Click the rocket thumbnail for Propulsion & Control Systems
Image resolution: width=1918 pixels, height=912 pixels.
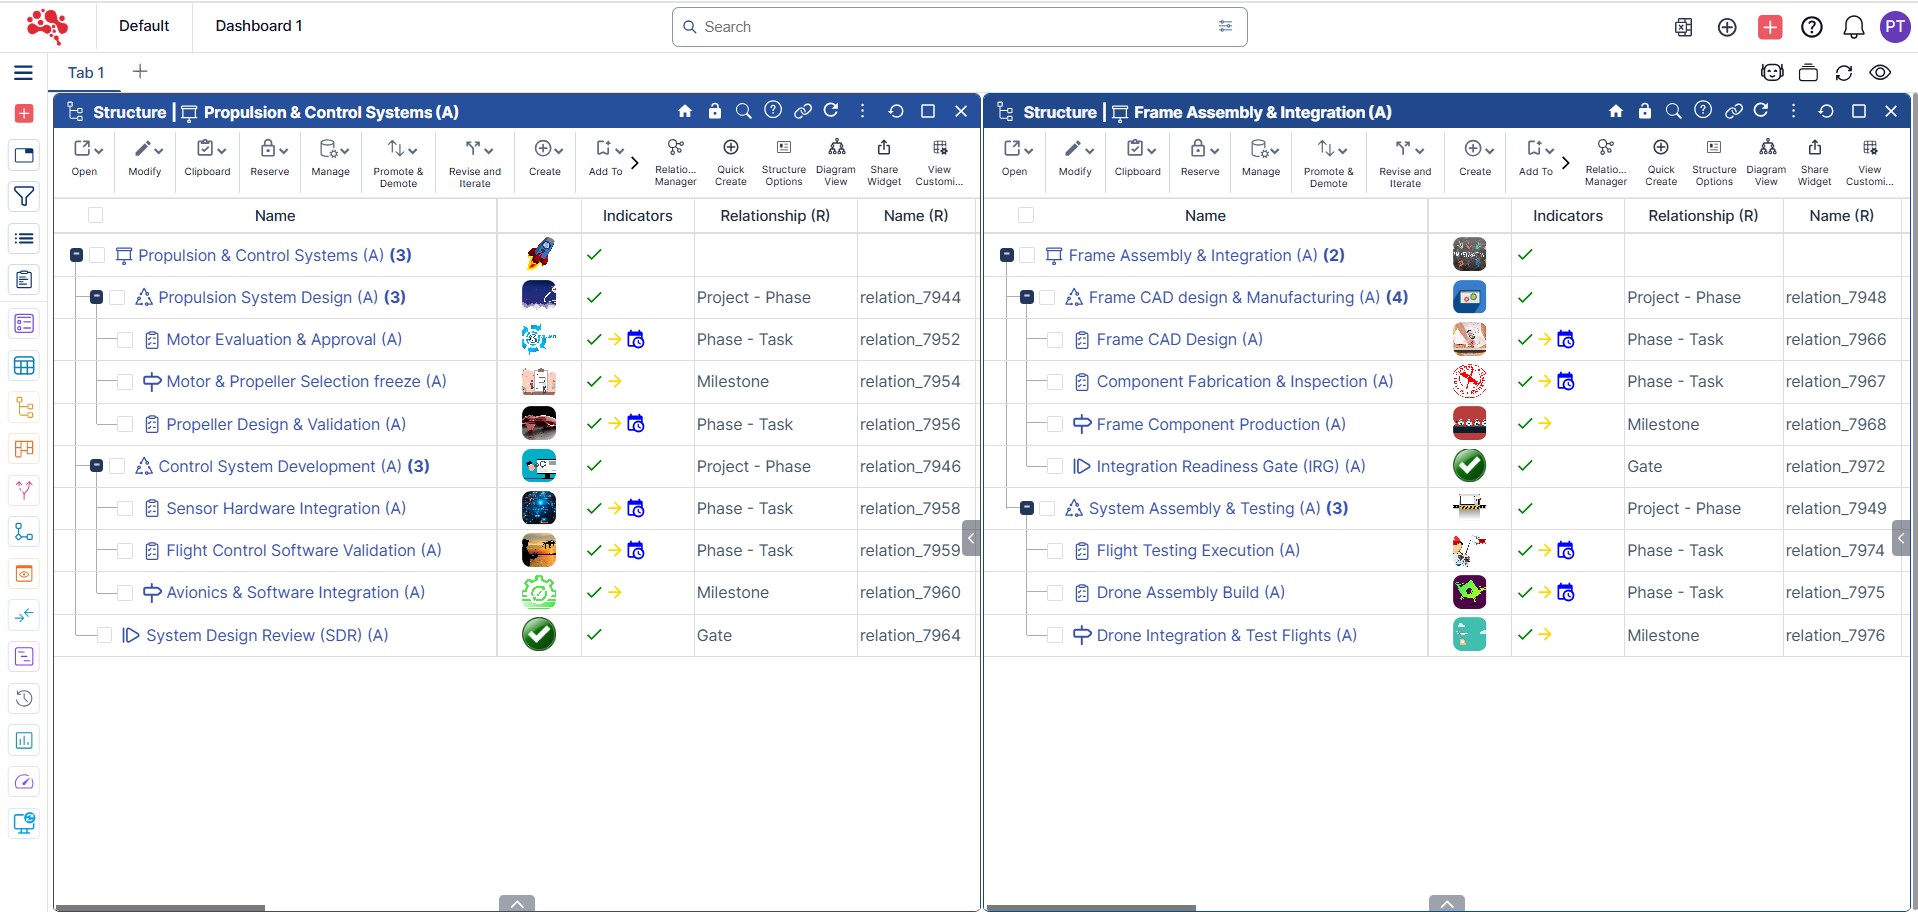(539, 254)
